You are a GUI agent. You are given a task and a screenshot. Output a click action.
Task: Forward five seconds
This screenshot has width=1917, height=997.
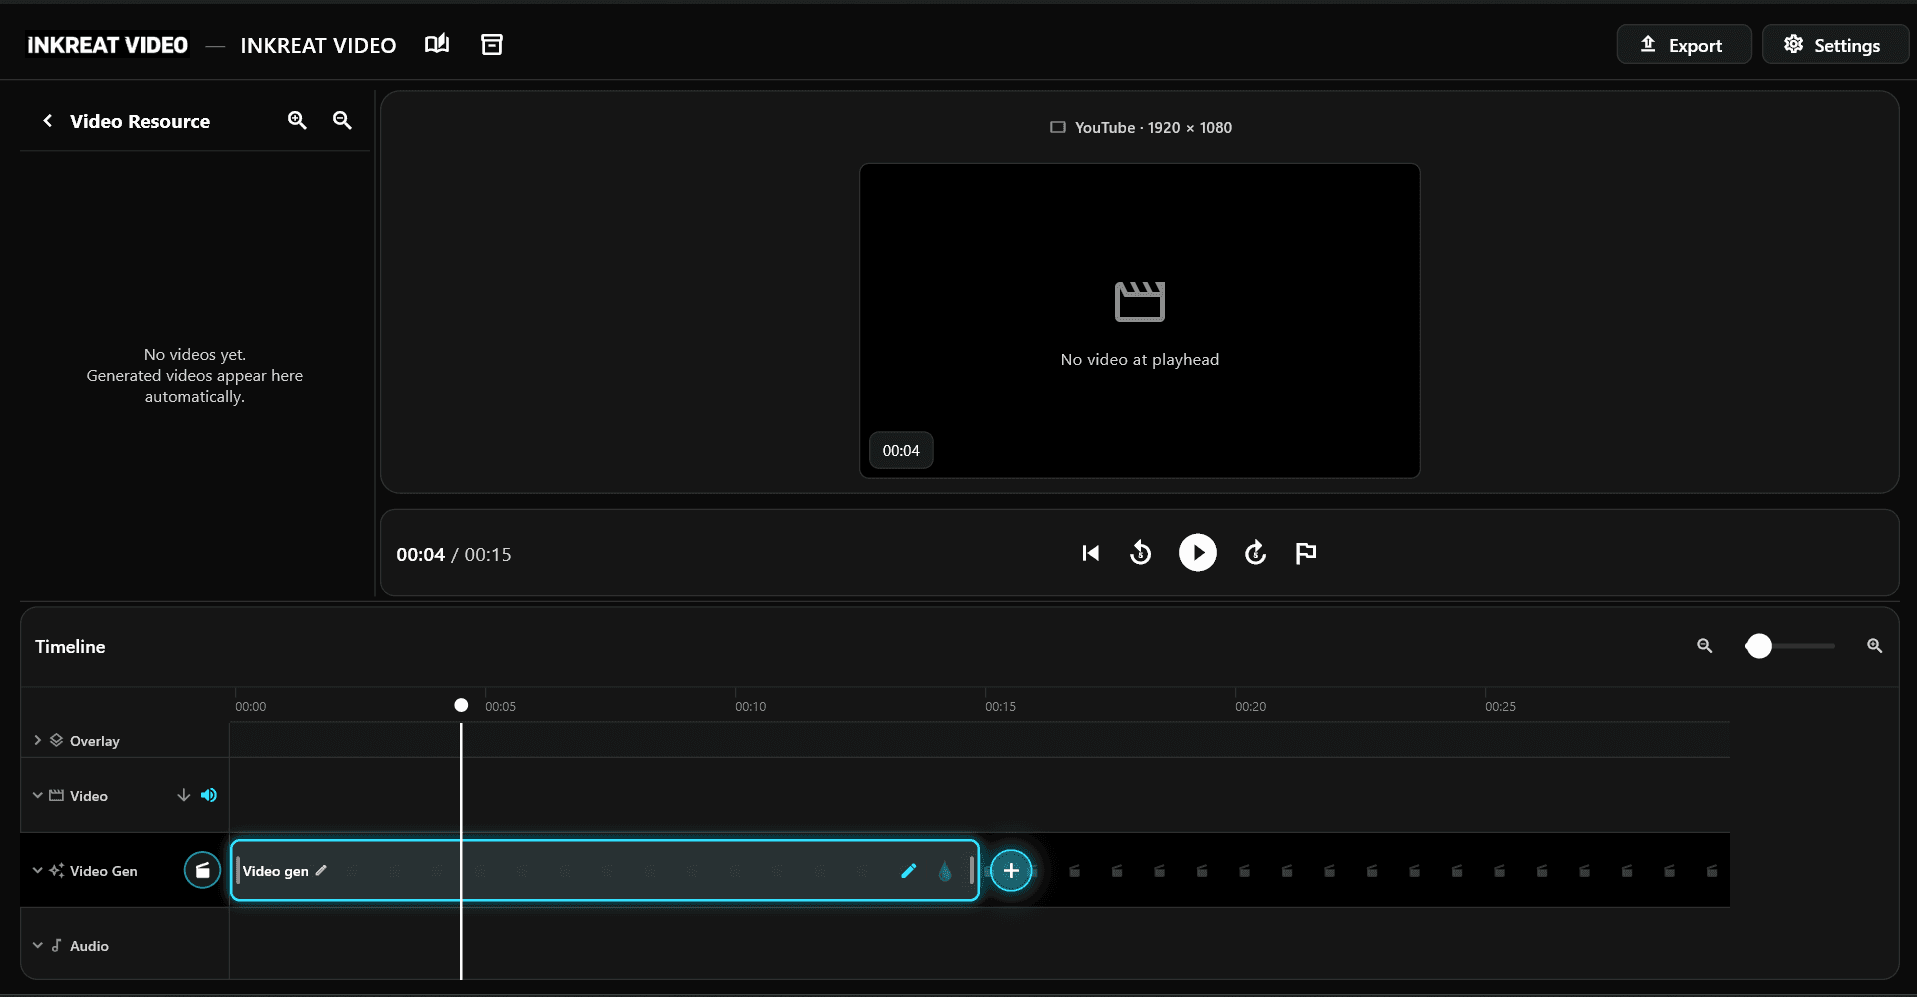[x=1255, y=553]
